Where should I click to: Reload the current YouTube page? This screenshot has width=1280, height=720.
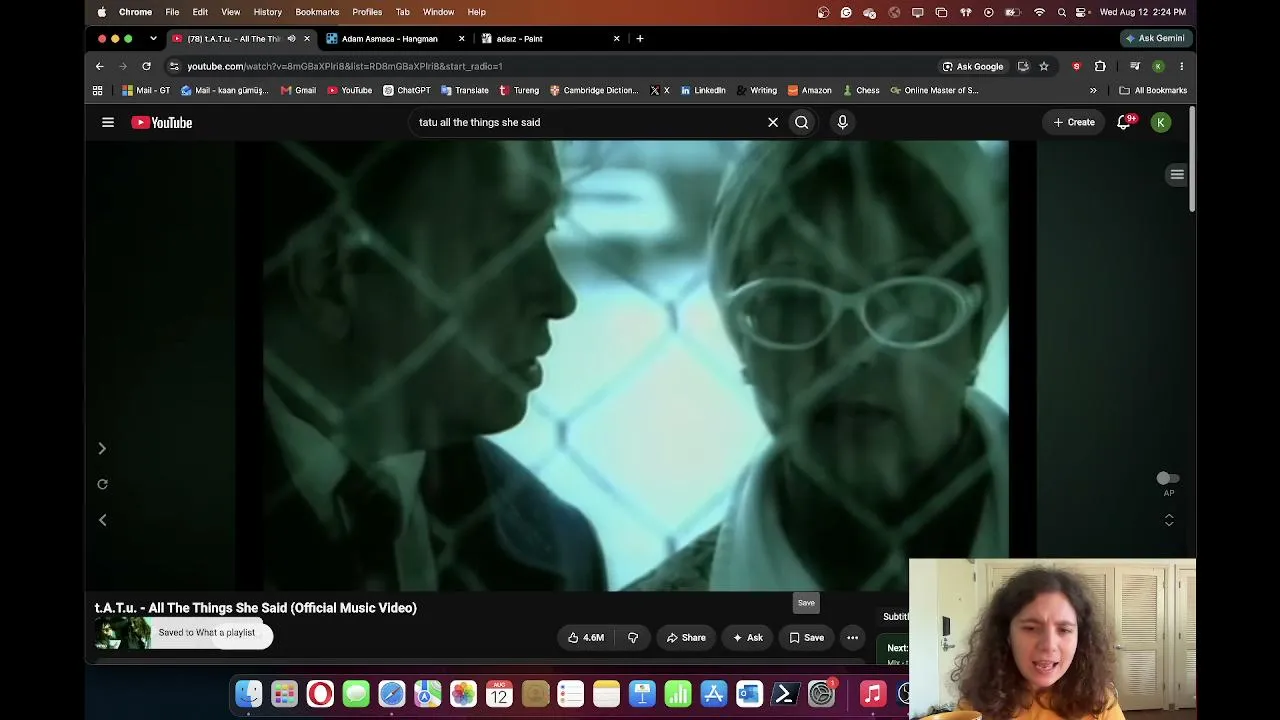click(146, 66)
